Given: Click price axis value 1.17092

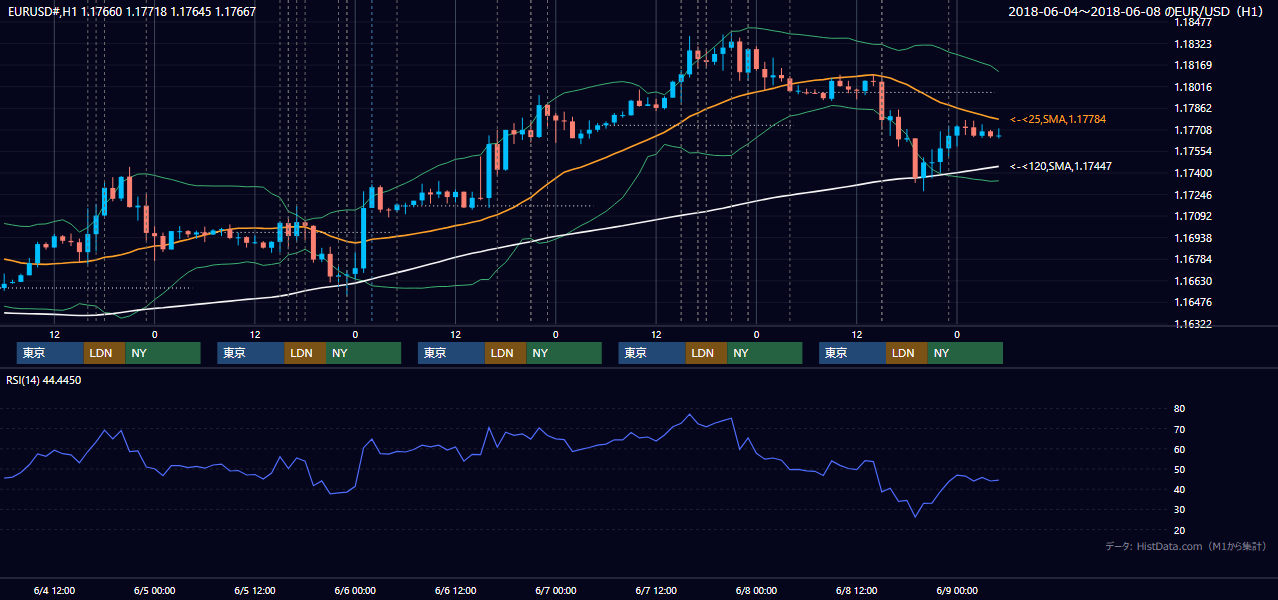Looking at the screenshot, I should (x=1193, y=216).
